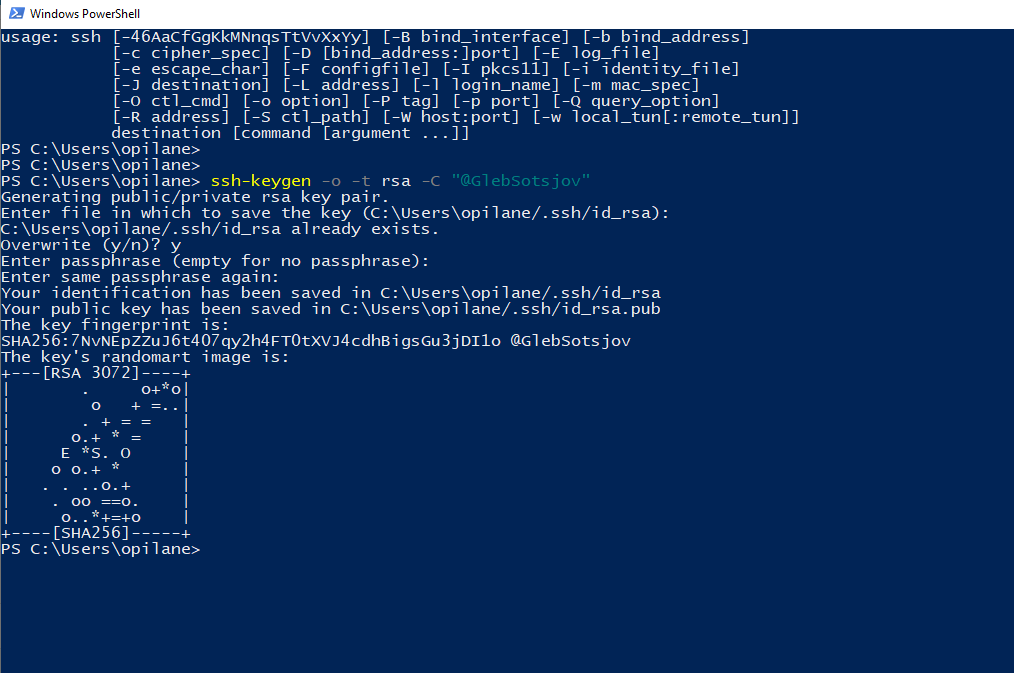Click the "E *S. O" randomart row

tap(96, 453)
